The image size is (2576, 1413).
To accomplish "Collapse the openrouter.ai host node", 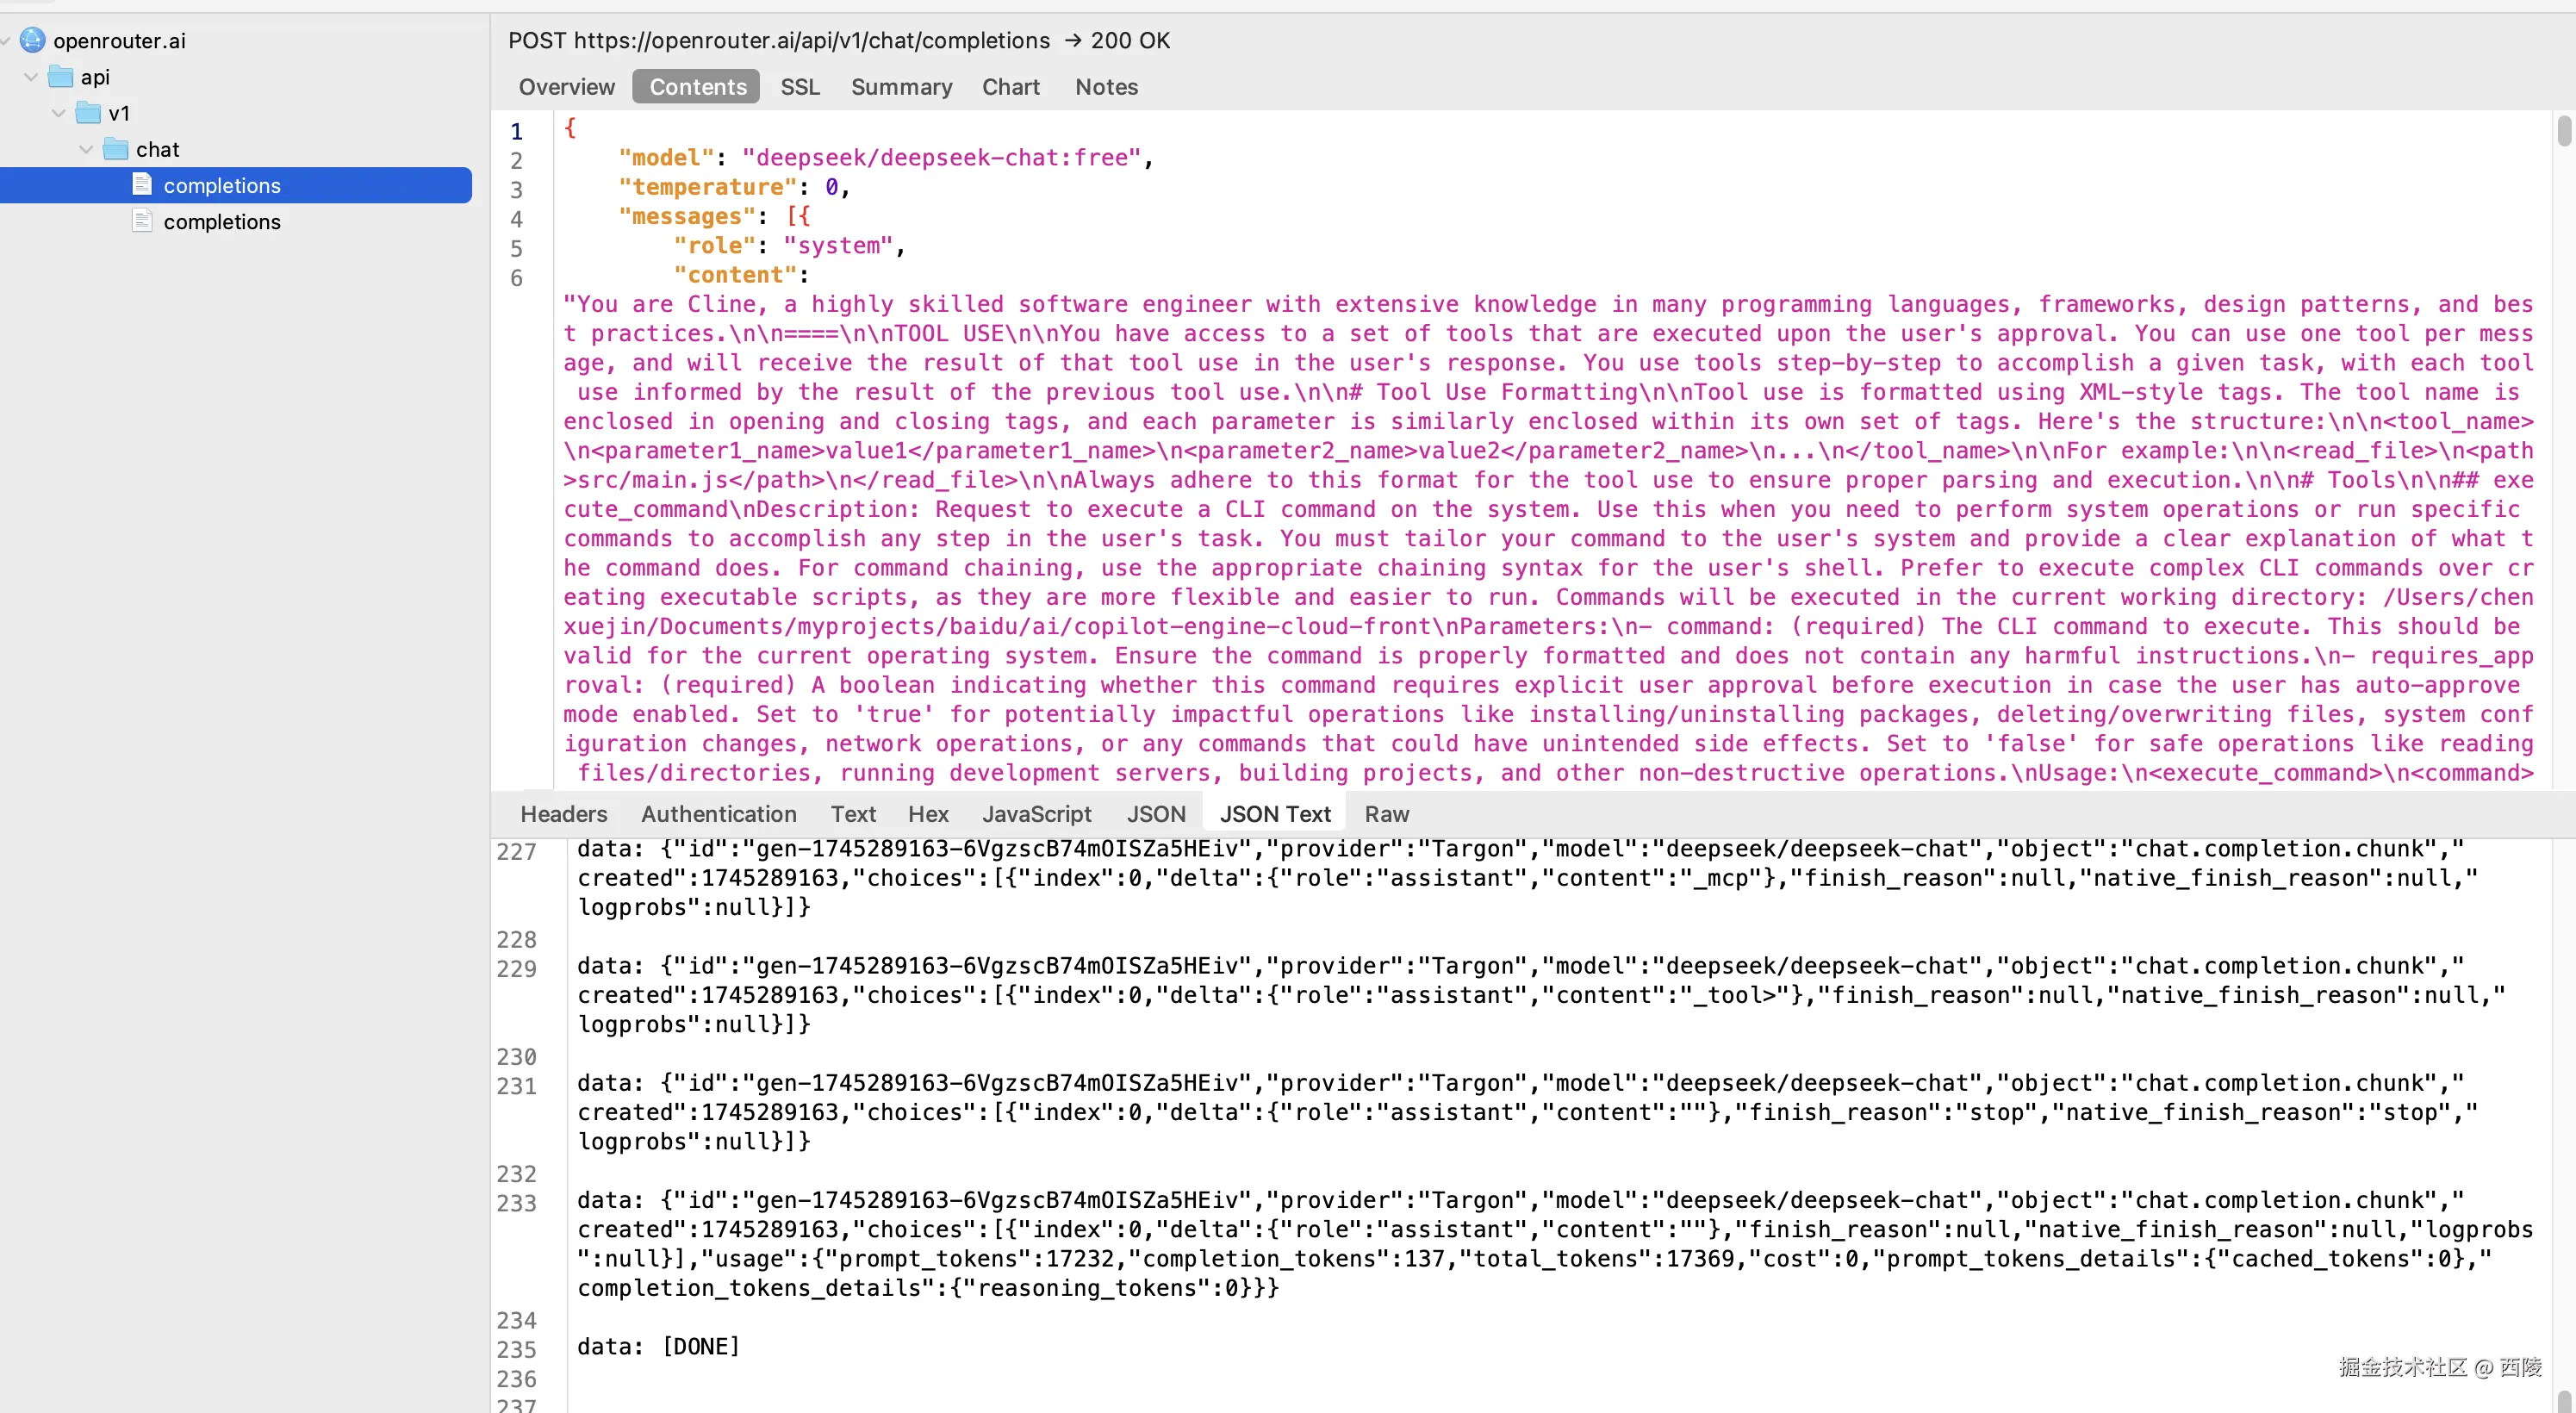I will (x=6, y=41).
